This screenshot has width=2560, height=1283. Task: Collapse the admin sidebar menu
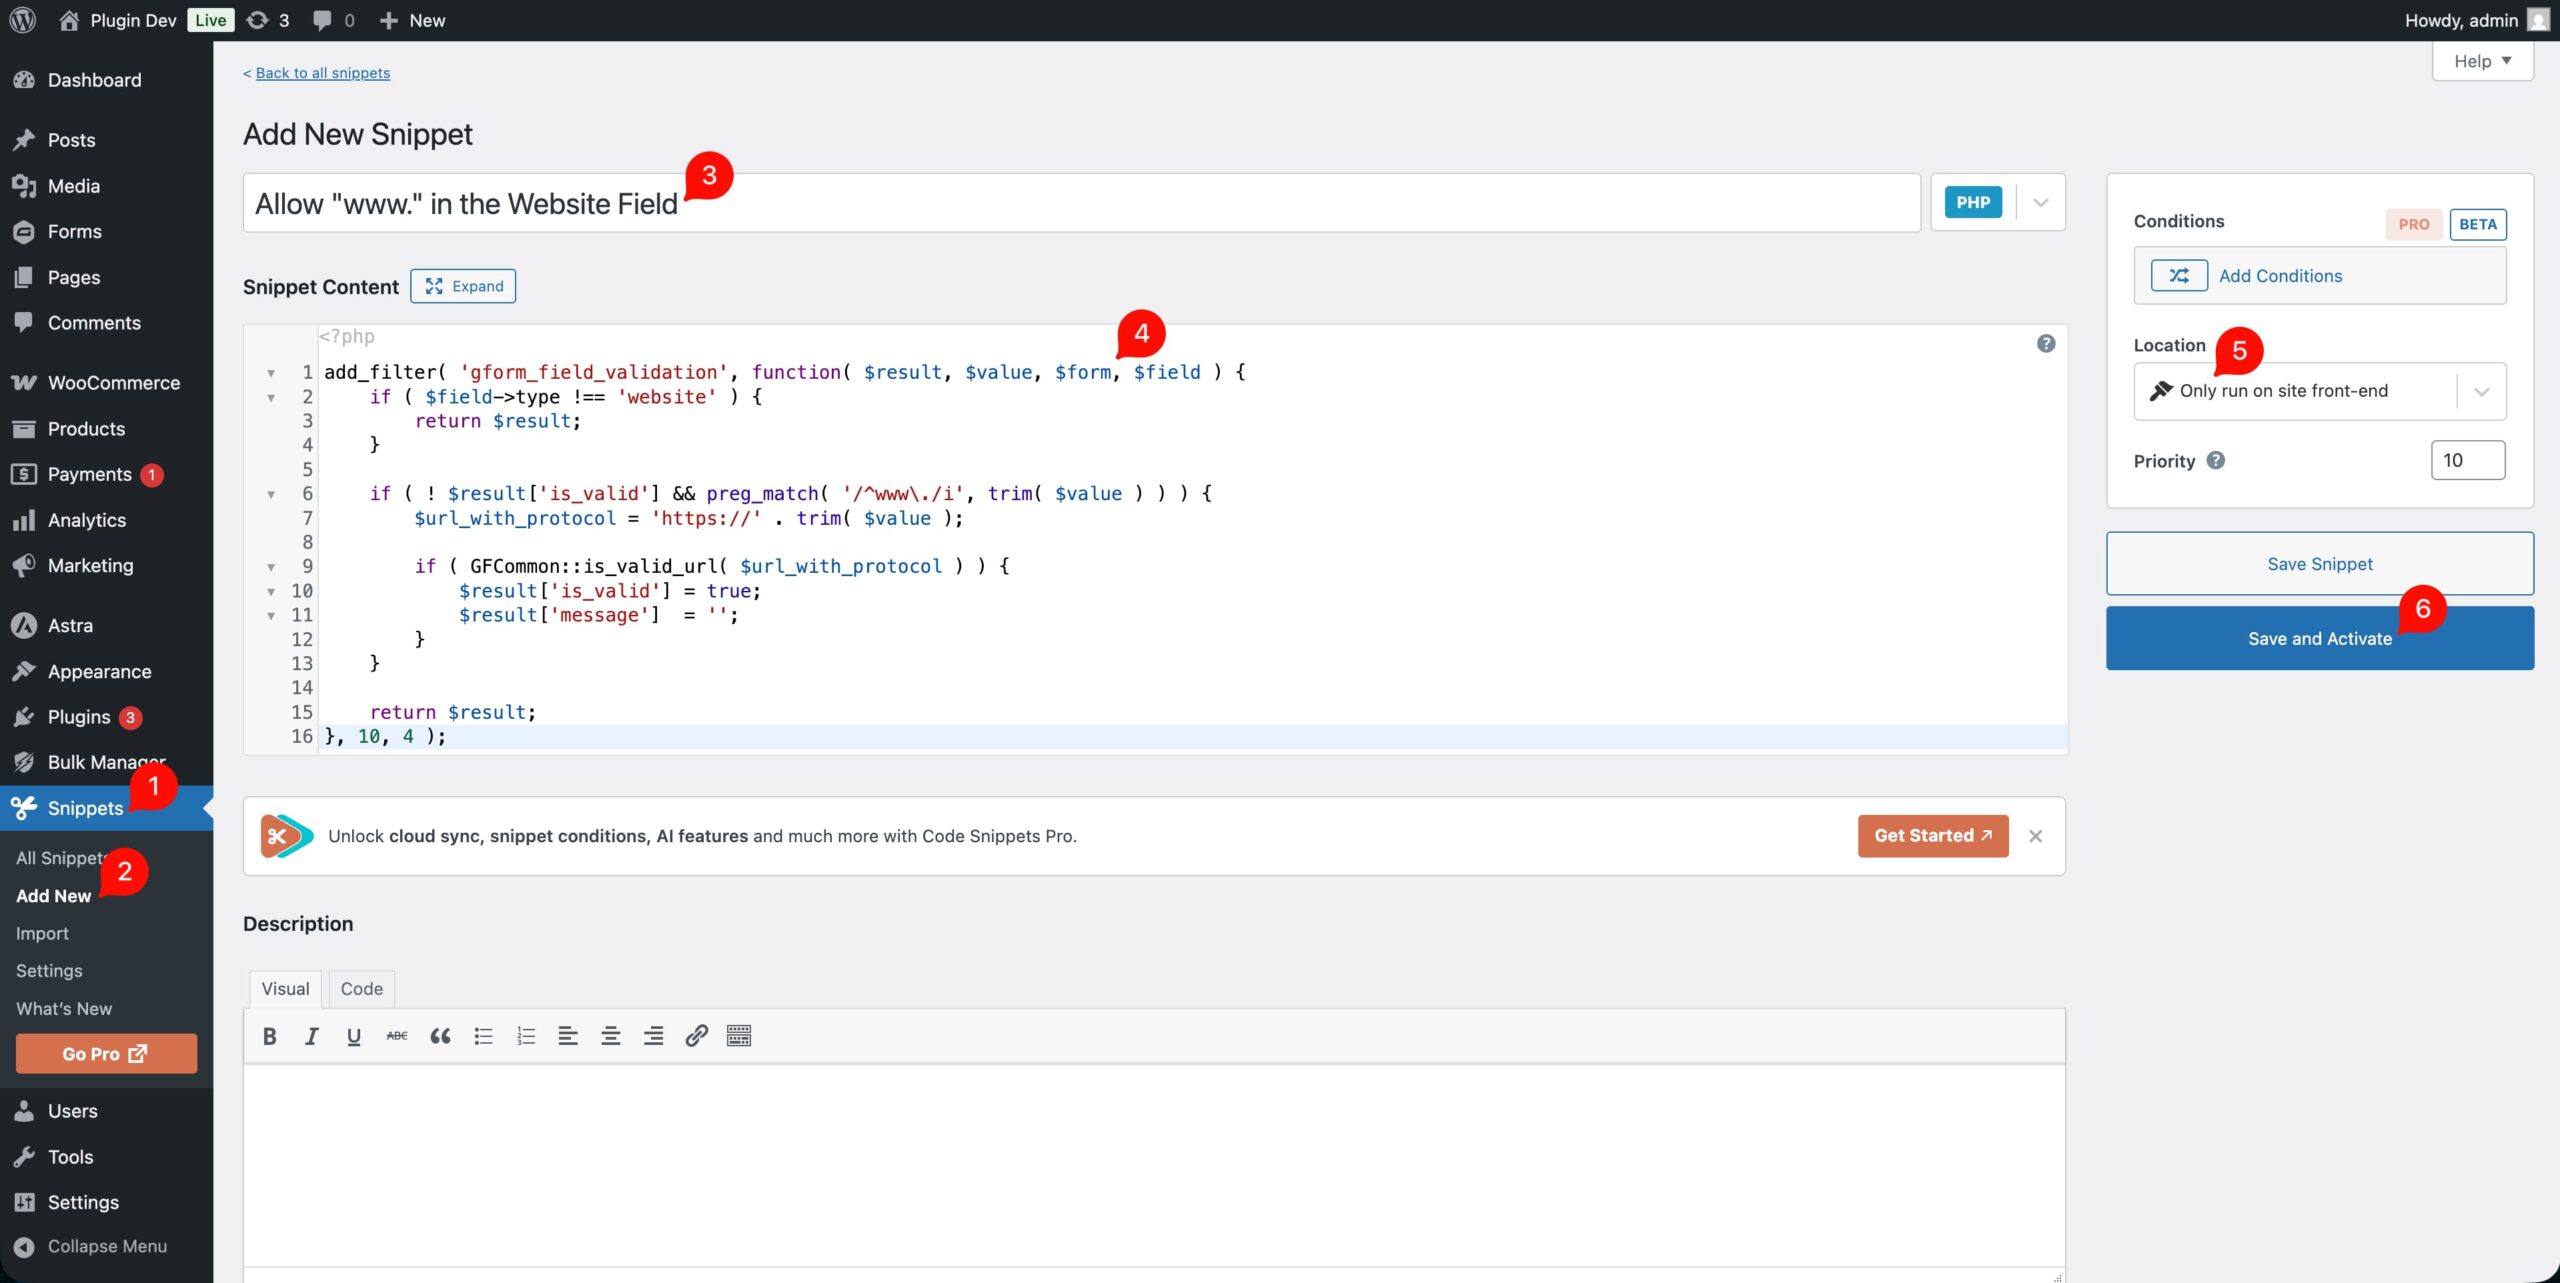[x=106, y=1246]
